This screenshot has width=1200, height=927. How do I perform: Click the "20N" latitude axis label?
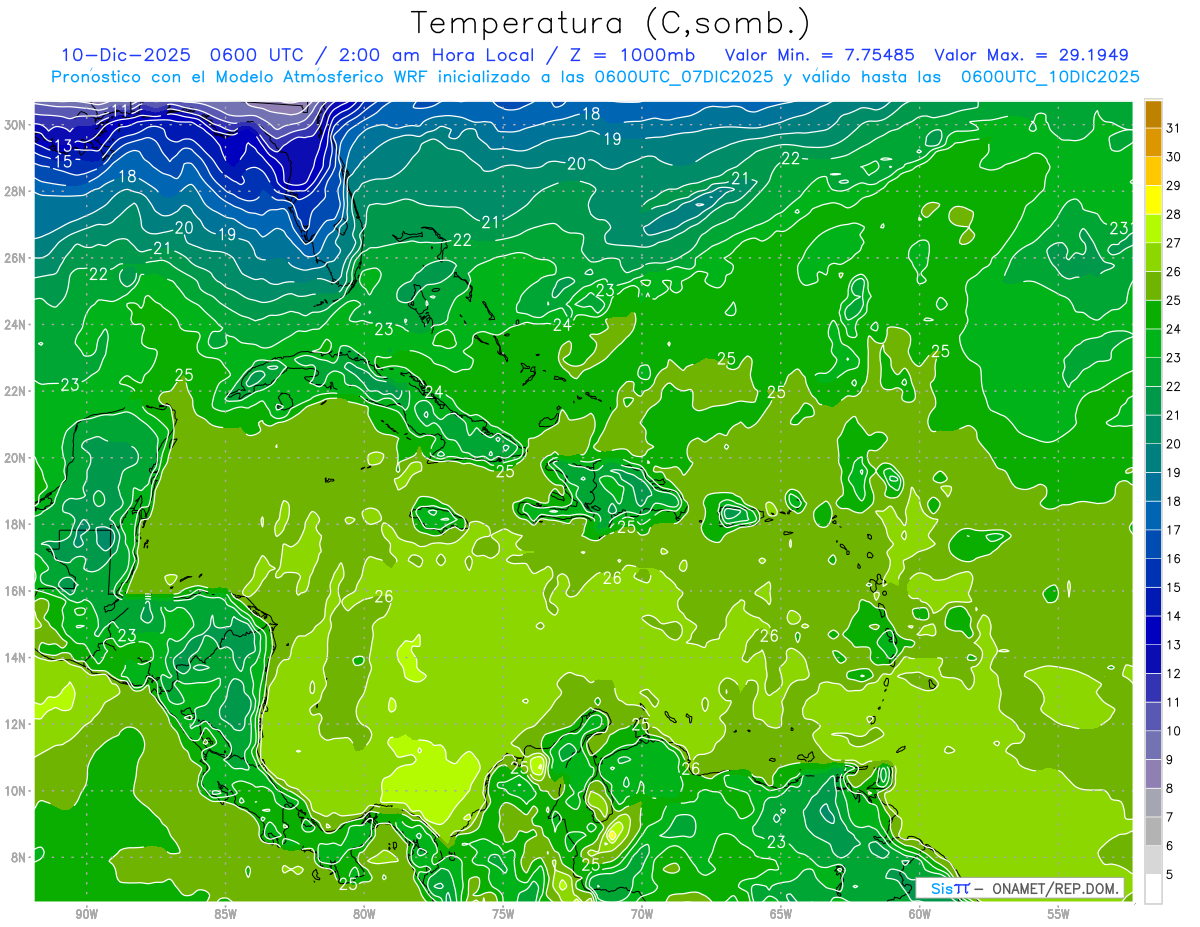15,457
